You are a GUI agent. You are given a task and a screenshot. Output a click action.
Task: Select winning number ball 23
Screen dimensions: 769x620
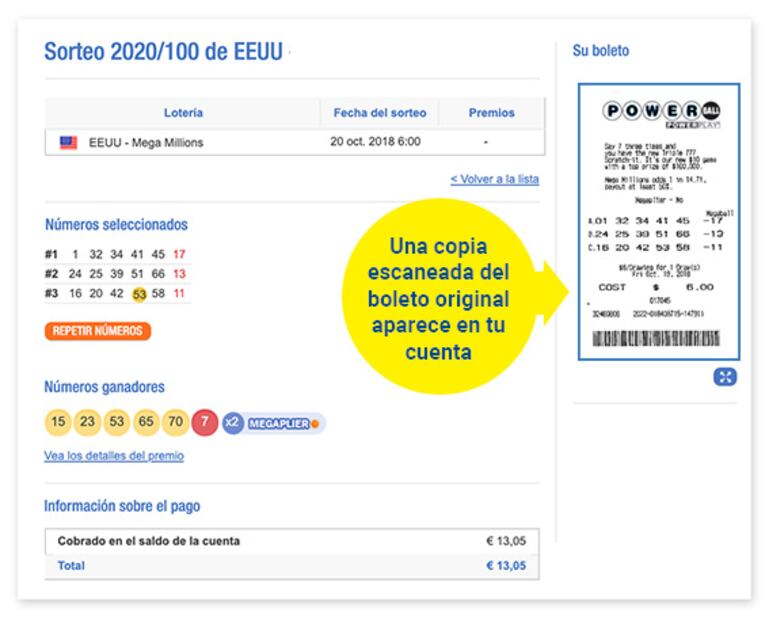click(88, 422)
